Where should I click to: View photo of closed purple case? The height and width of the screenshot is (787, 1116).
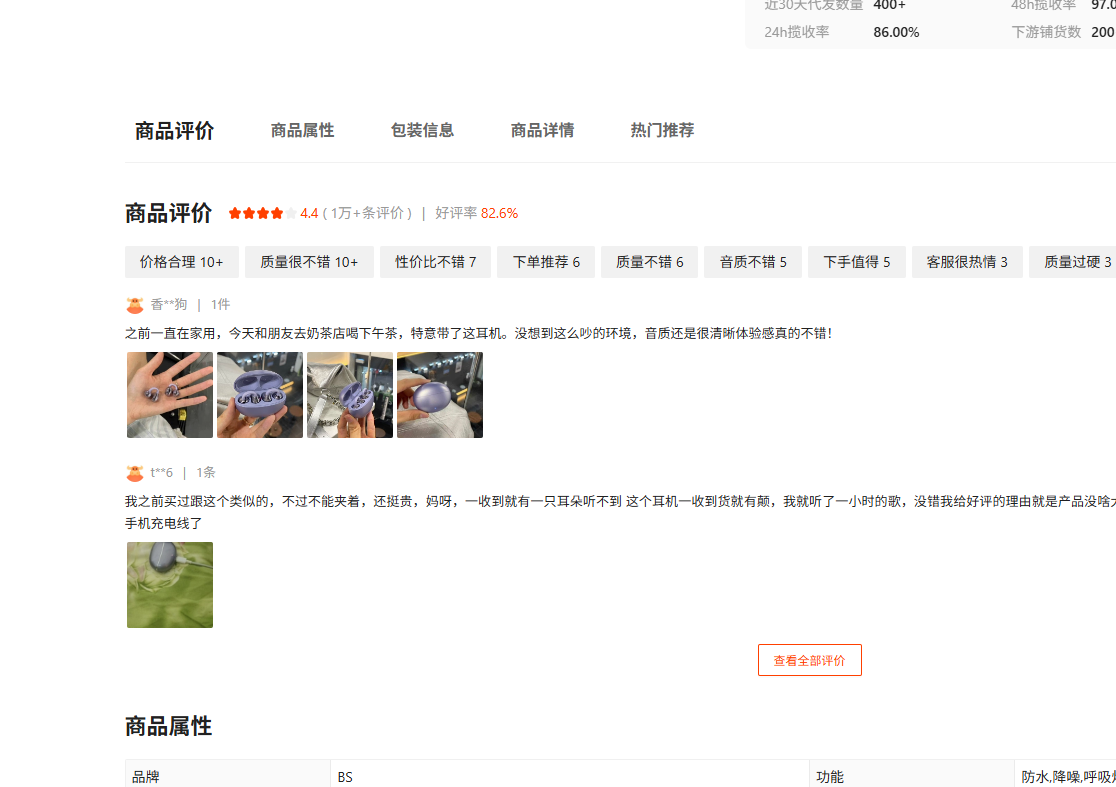click(x=440, y=395)
